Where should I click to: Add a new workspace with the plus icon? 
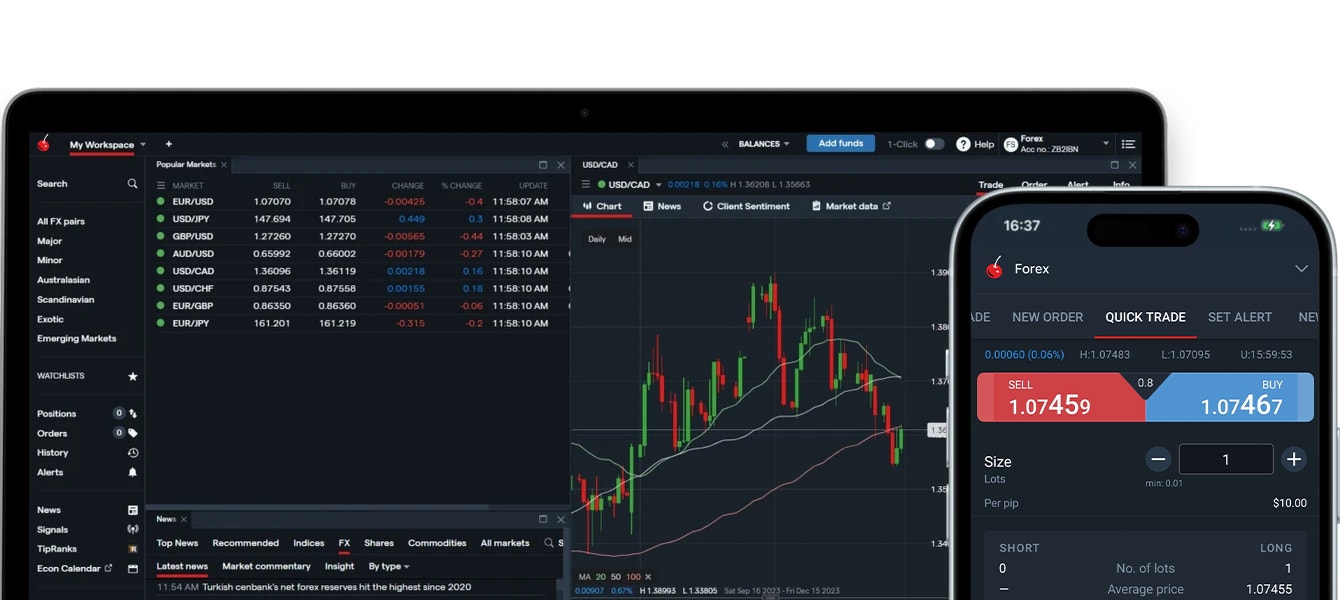(169, 144)
